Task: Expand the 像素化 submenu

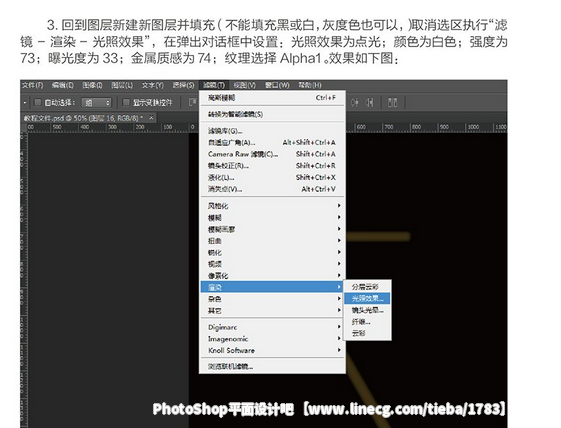Action: tap(272, 276)
